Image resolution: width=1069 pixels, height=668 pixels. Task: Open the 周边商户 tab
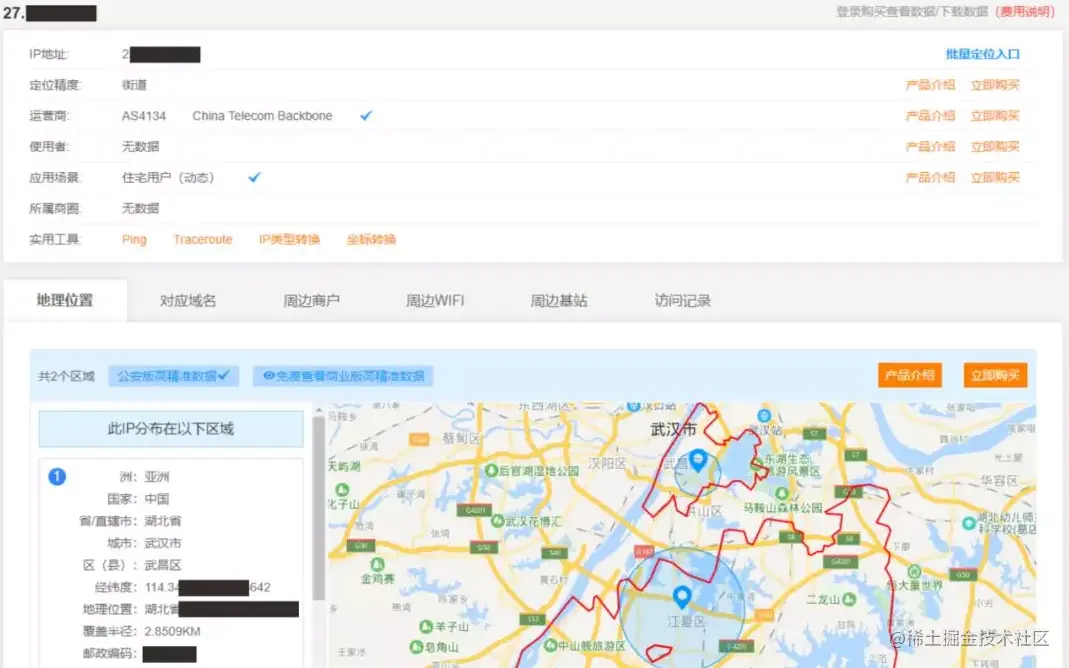[x=312, y=300]
